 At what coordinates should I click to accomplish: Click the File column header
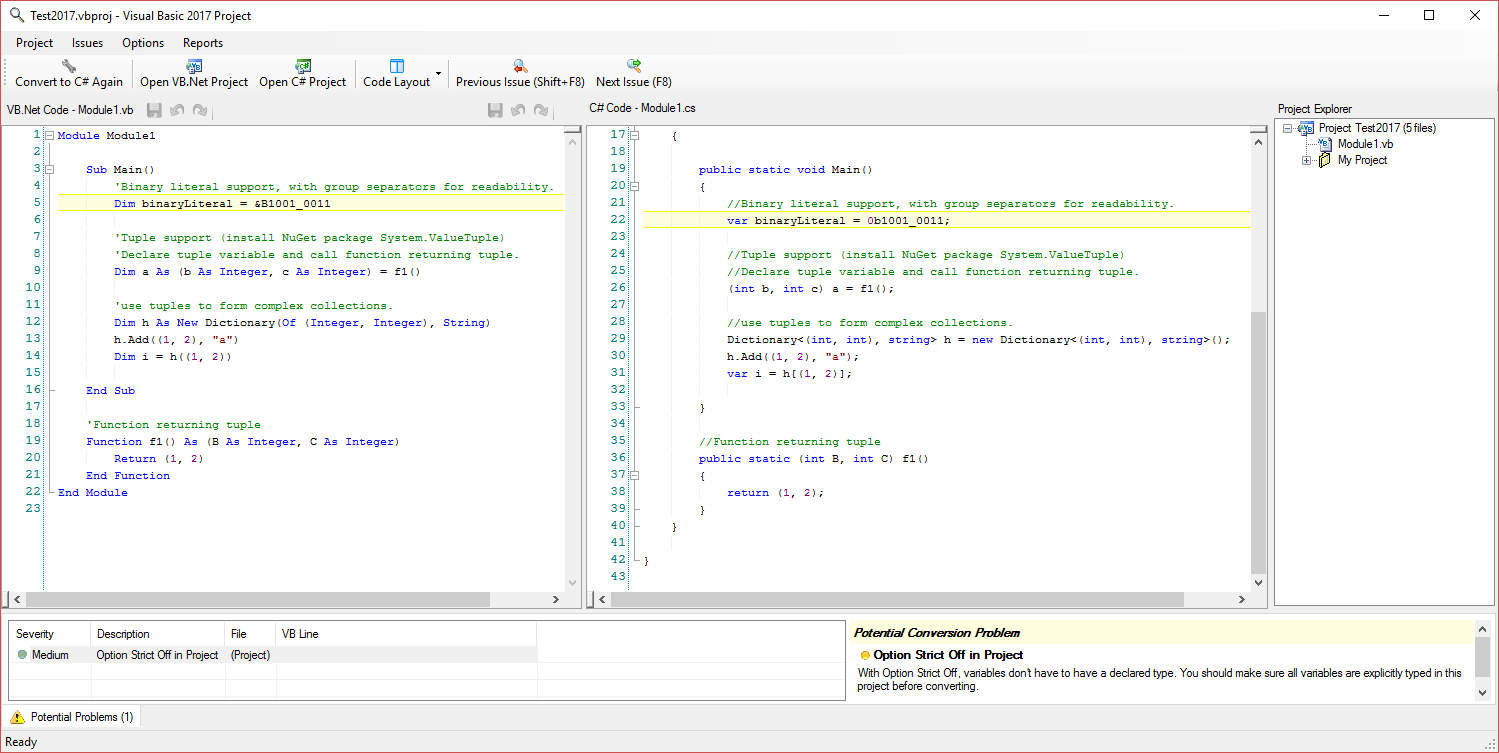tap(251, 634)
